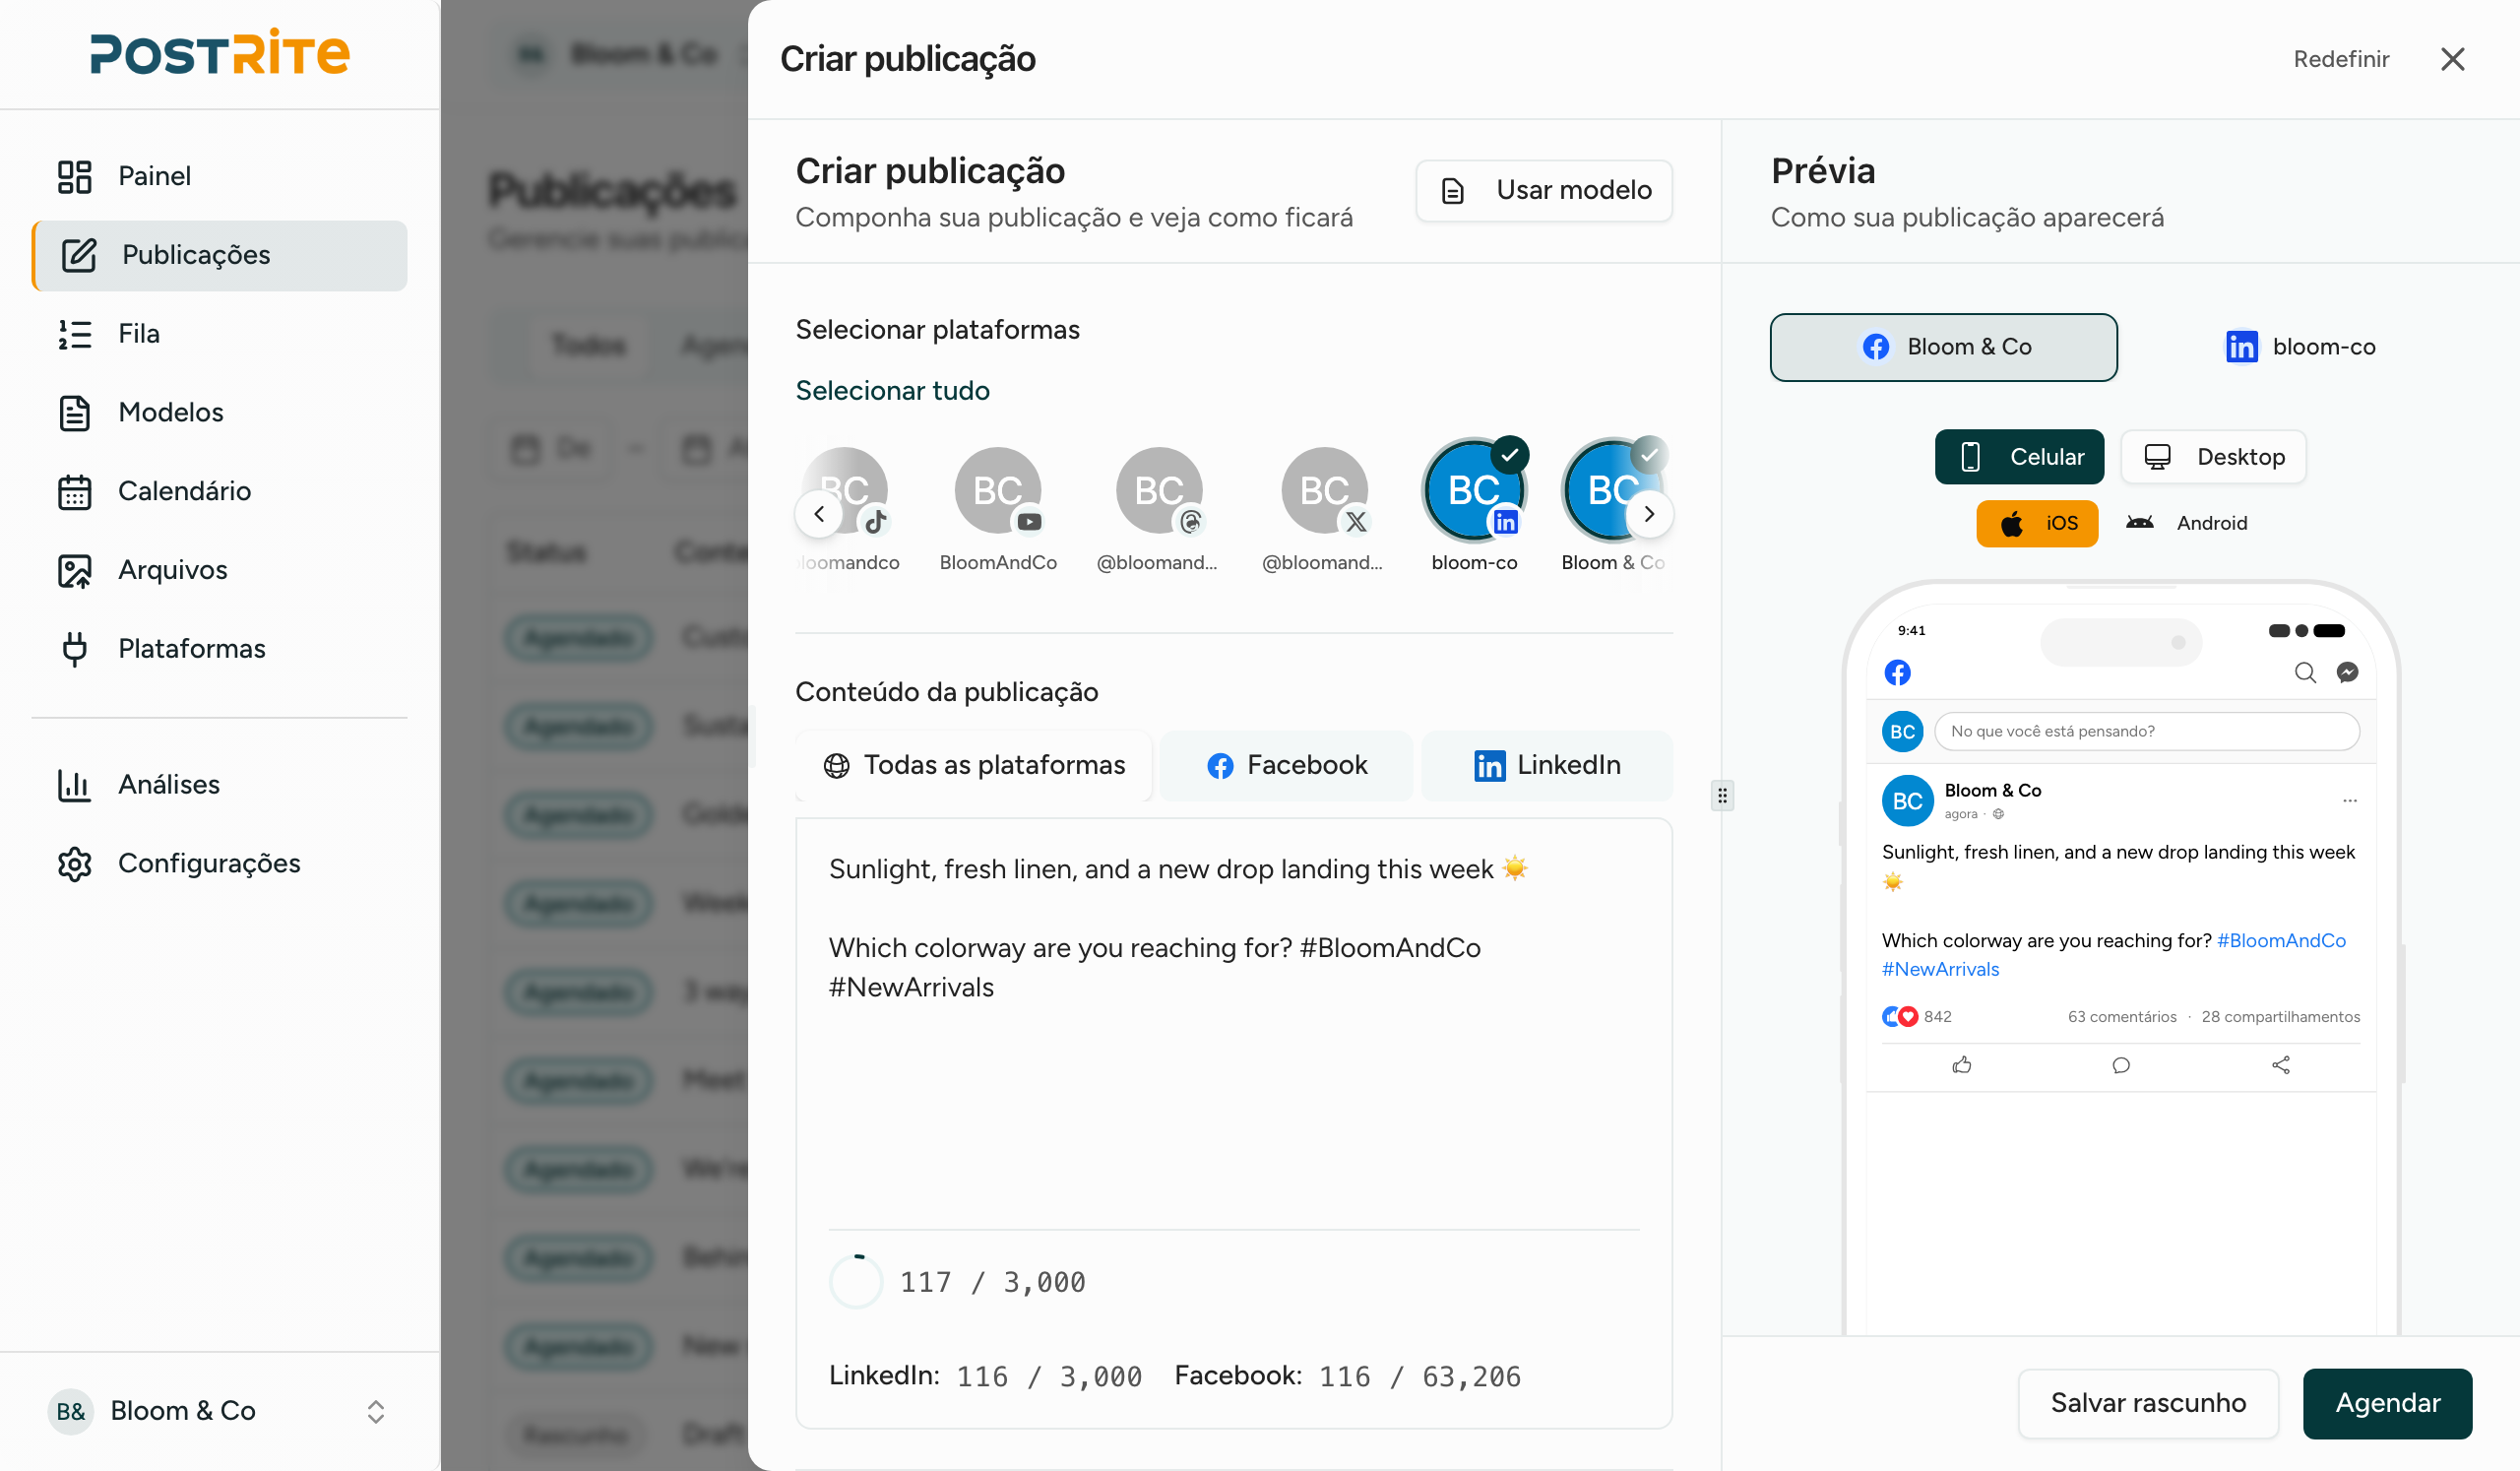
Task: Switch to Facebook content tab
Action: tap(1286, 765)
